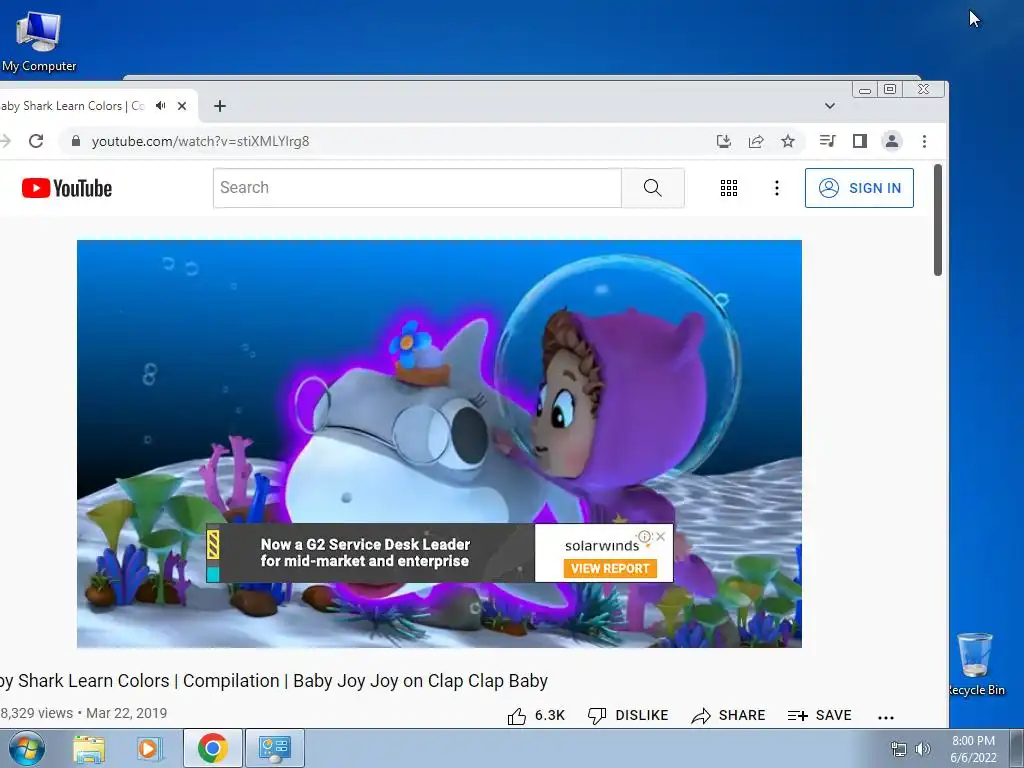The width and height of the screenshot is (1024, 768).
Task: Open the tab search chevron
Action: click(x=829, y=106)
